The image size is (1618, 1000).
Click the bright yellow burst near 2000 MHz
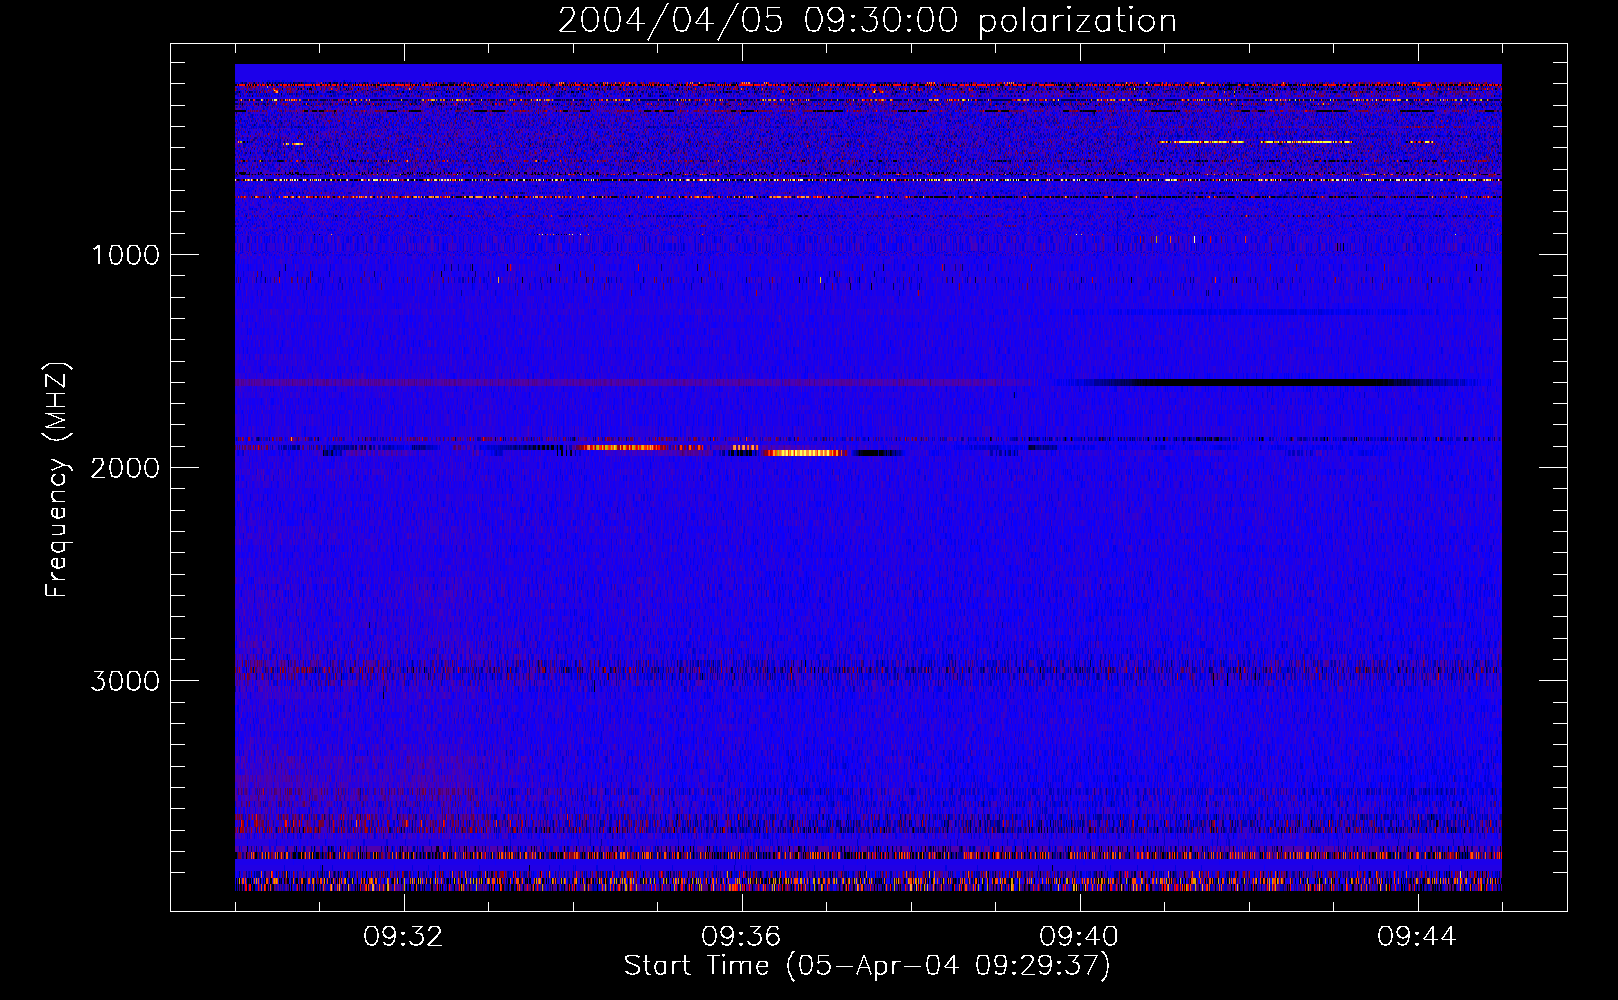[806, 453]
